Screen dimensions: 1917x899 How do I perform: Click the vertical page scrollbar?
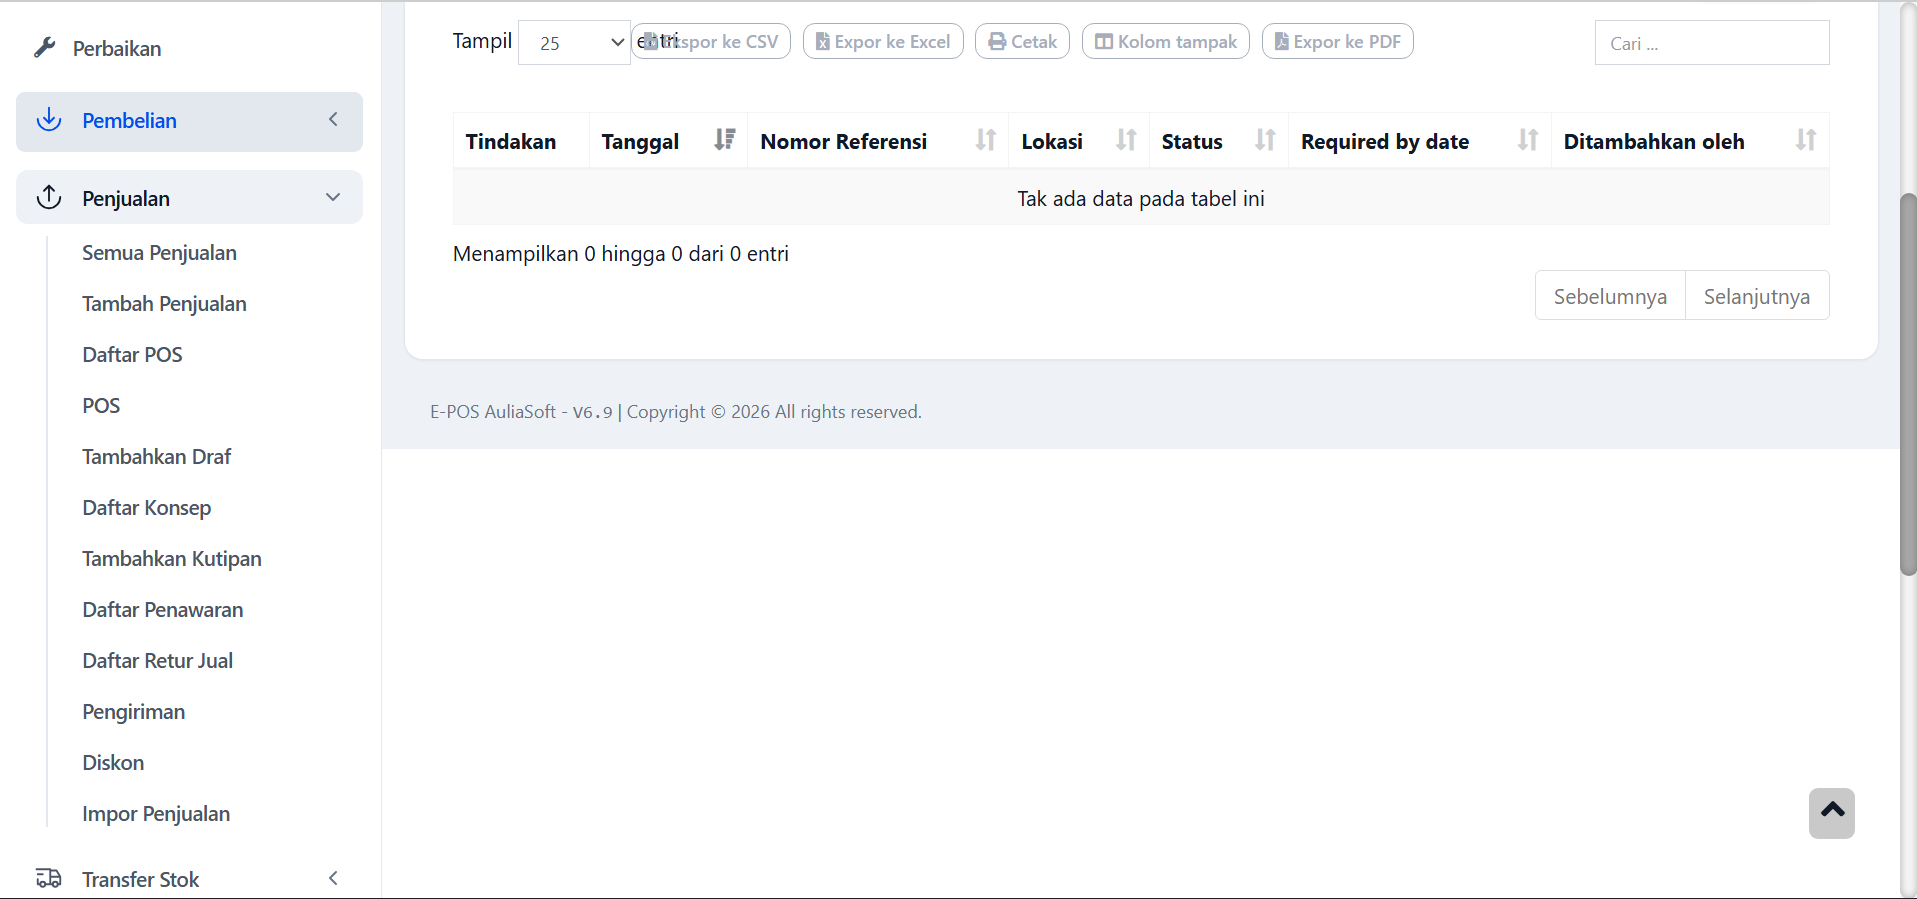[1908, 384]
